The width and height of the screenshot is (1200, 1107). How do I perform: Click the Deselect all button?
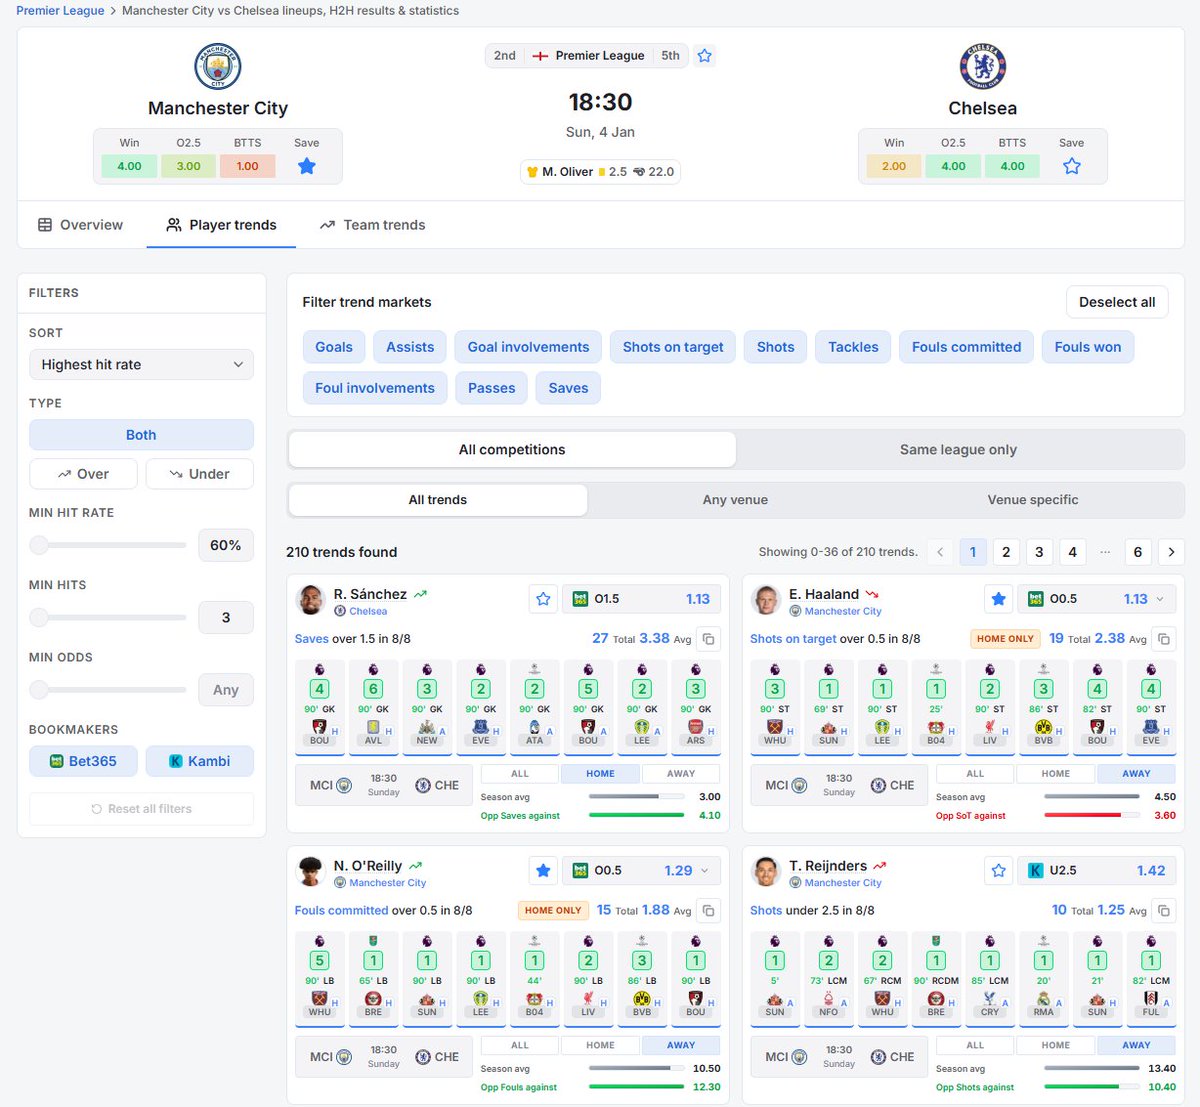(x=1117, y=302)
